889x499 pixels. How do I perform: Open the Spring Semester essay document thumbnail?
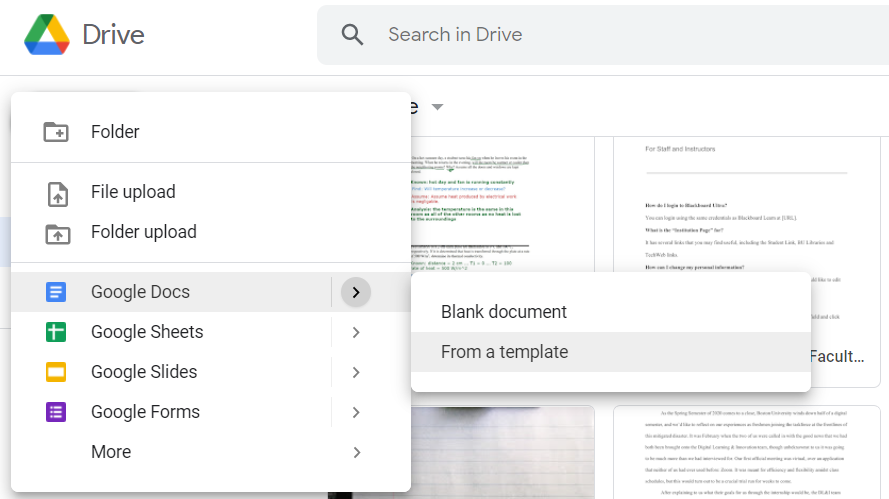pyautogui.click(x=746, y=452)
